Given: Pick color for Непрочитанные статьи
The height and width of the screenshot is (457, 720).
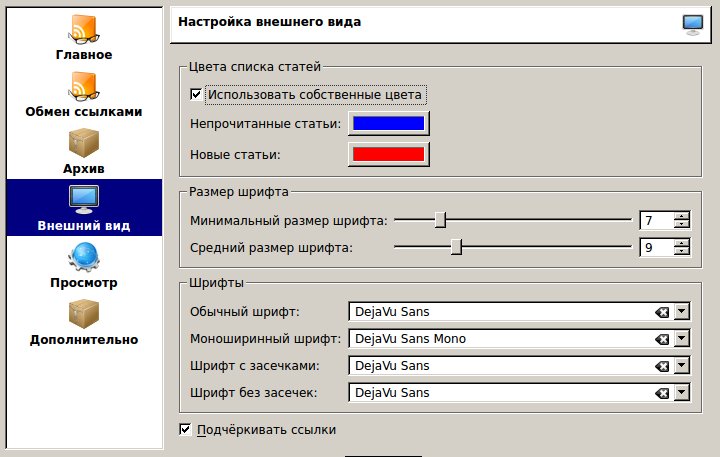Looking at the screenshot, I should point(388,124).
